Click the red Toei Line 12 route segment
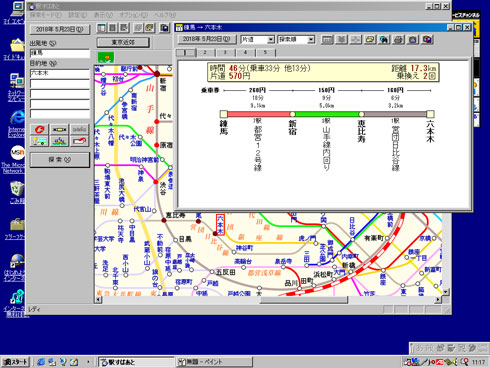The image size is (490, 368). coord(258,114)
